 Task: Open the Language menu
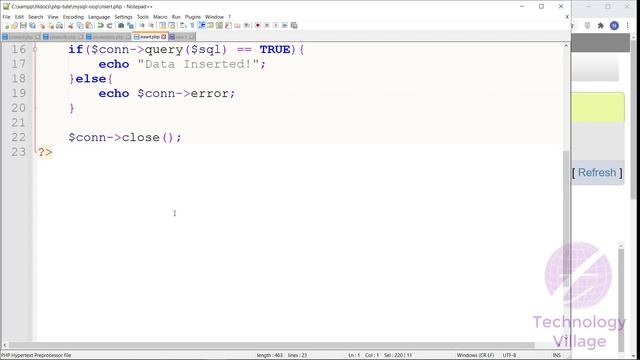click(99, 17)
